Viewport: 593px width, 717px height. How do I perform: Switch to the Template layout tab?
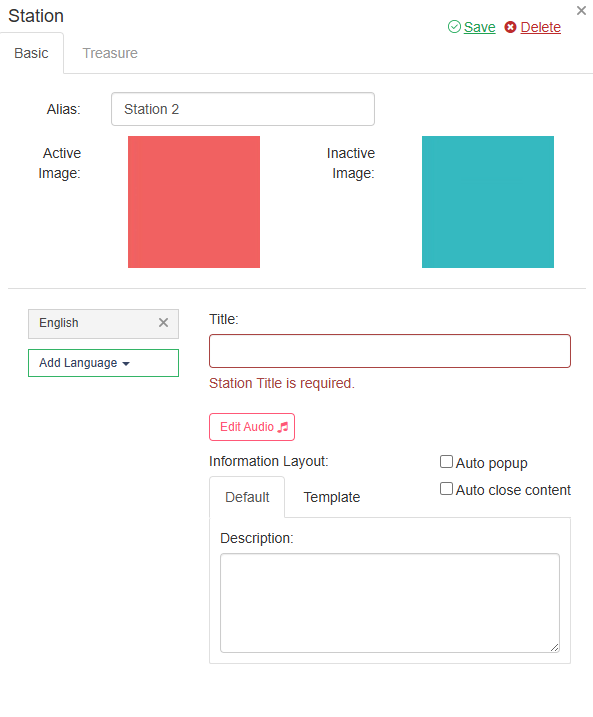[x=332, y=497]
